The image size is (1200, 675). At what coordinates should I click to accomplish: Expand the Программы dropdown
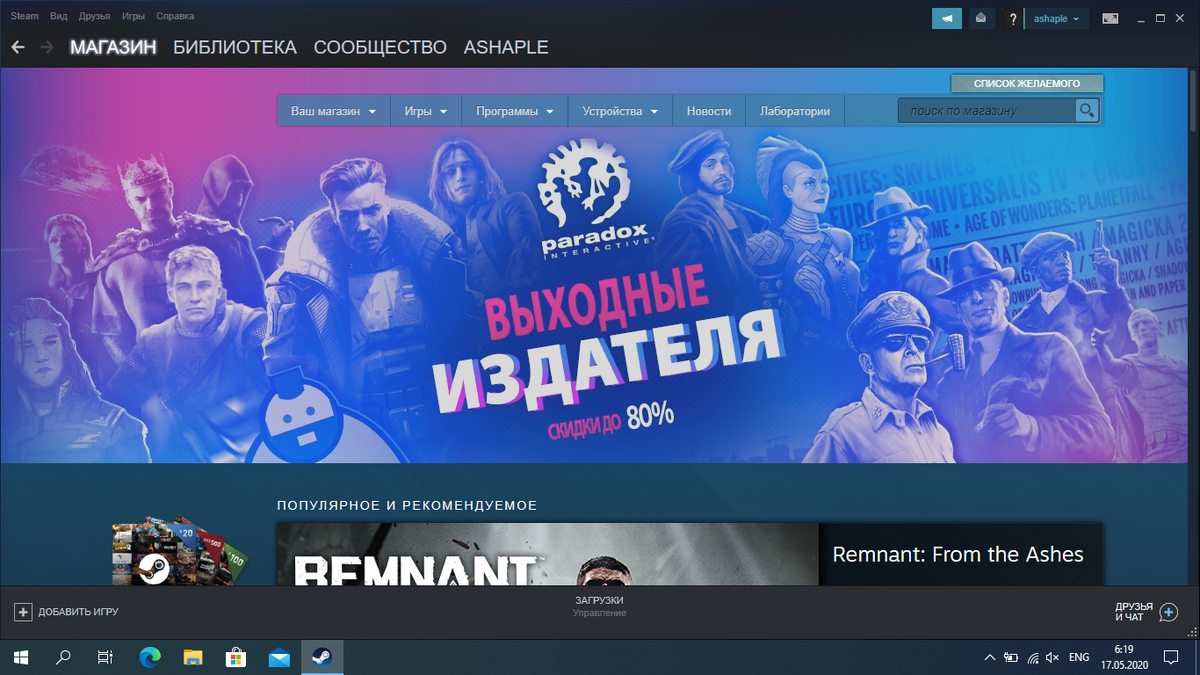coord(515,111)
